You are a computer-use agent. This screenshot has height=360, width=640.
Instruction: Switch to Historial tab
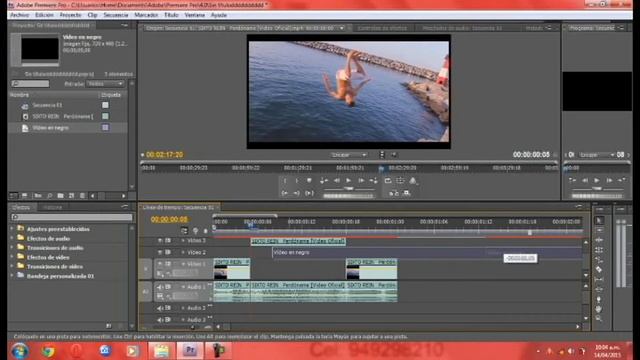[x=53, y=207]
